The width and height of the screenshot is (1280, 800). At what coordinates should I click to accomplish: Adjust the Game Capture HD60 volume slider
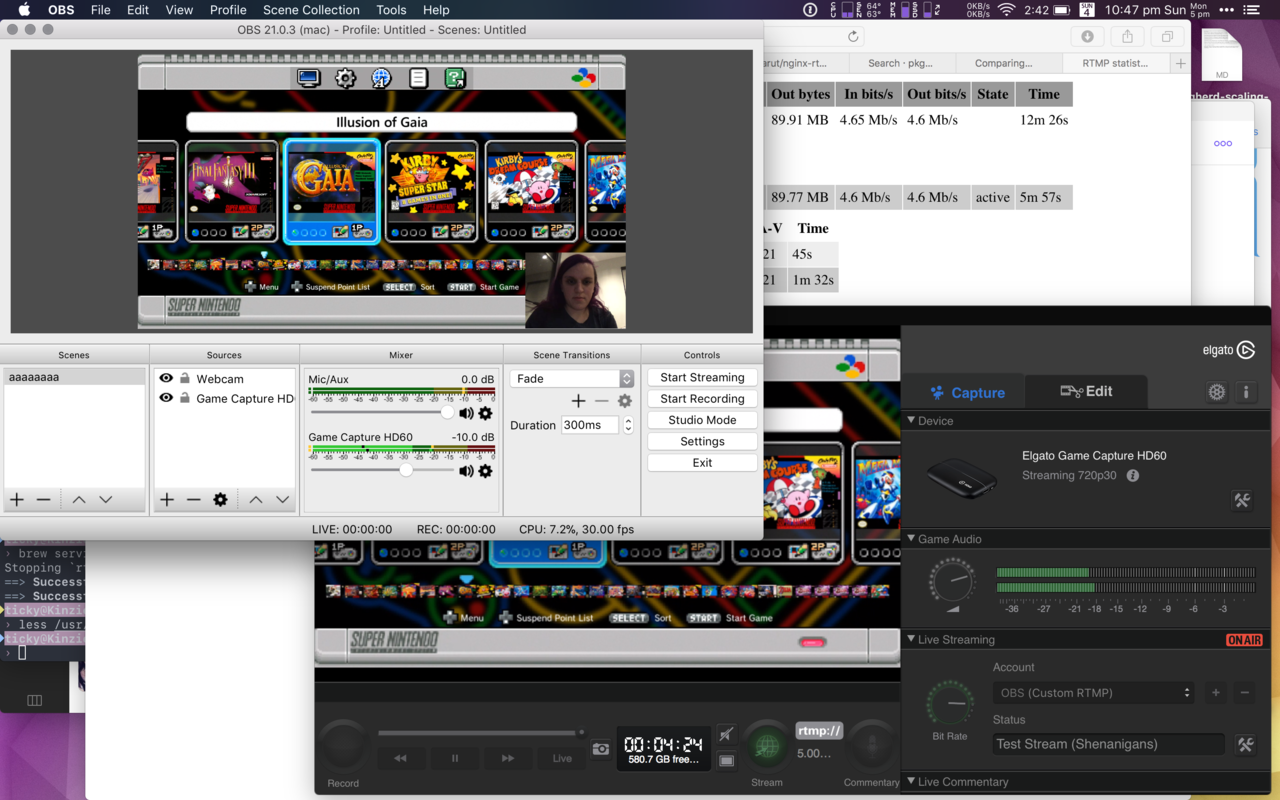click(x=406, y=470)
